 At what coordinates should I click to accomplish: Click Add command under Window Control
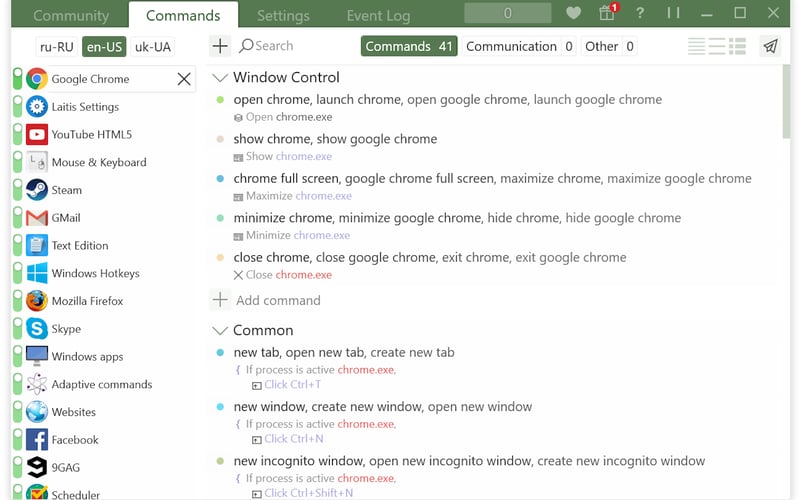tap(266, 300)
